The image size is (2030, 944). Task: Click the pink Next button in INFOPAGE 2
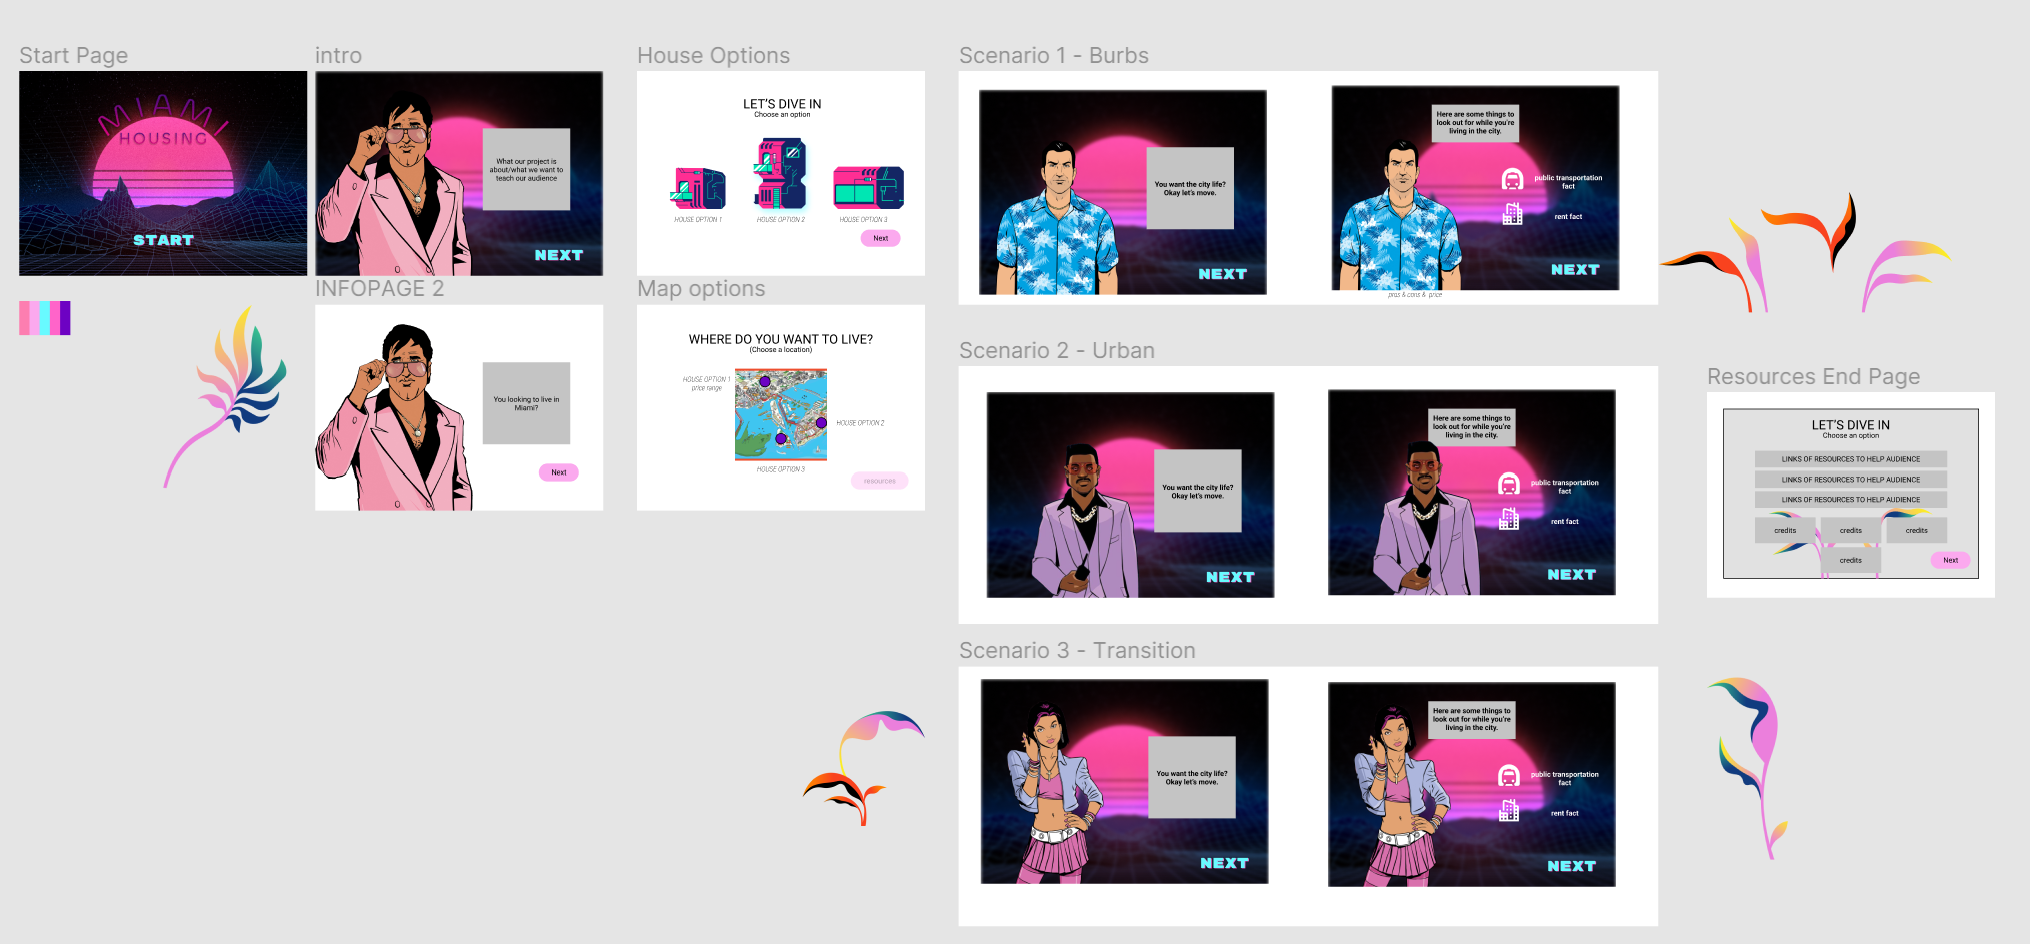coord(558,472)
